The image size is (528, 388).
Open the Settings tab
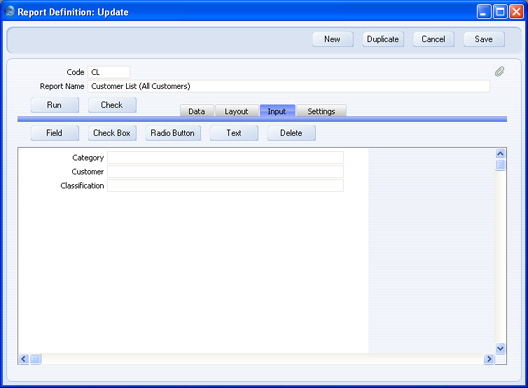pyautogui.click(x=321, y=111)
